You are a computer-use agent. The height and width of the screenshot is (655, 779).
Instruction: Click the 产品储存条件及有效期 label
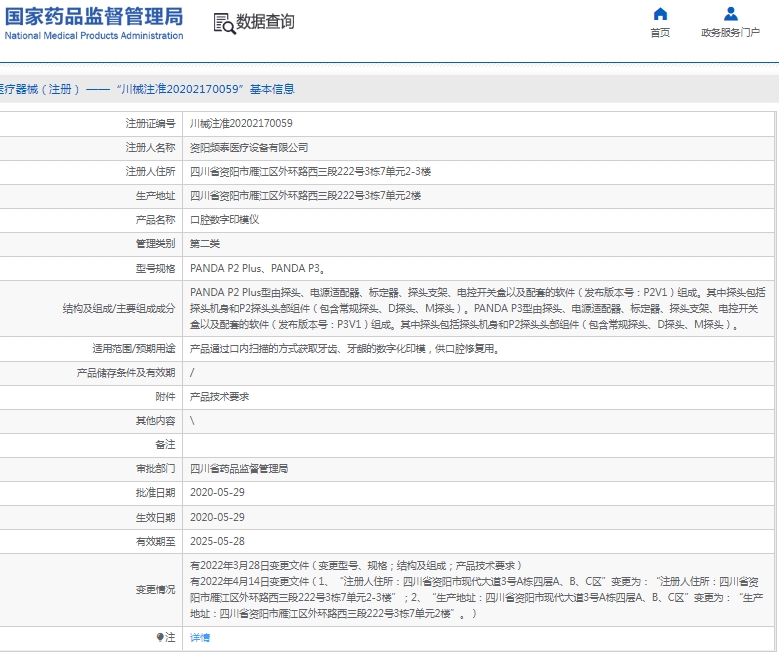pos(126,373)
